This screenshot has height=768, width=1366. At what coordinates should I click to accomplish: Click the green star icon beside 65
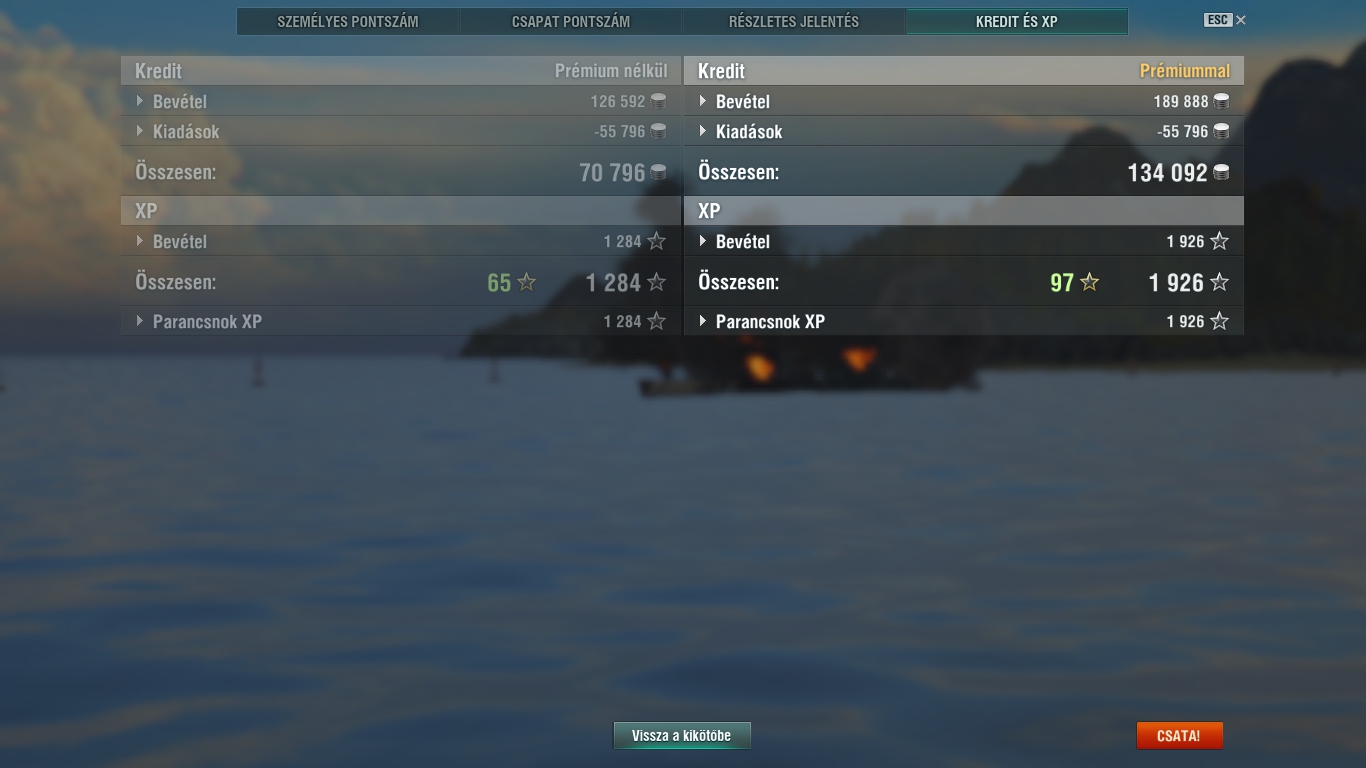click(x=526, y=283)
